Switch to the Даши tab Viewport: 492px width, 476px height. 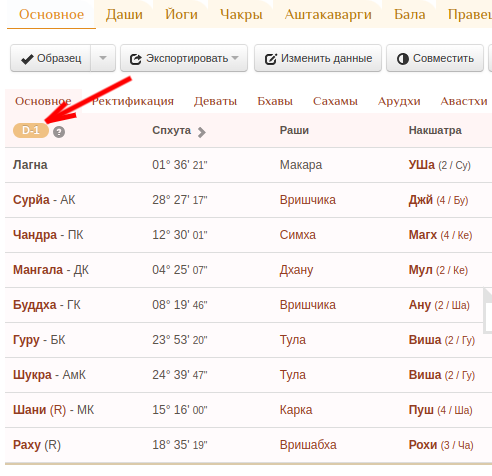pos(124,14)
